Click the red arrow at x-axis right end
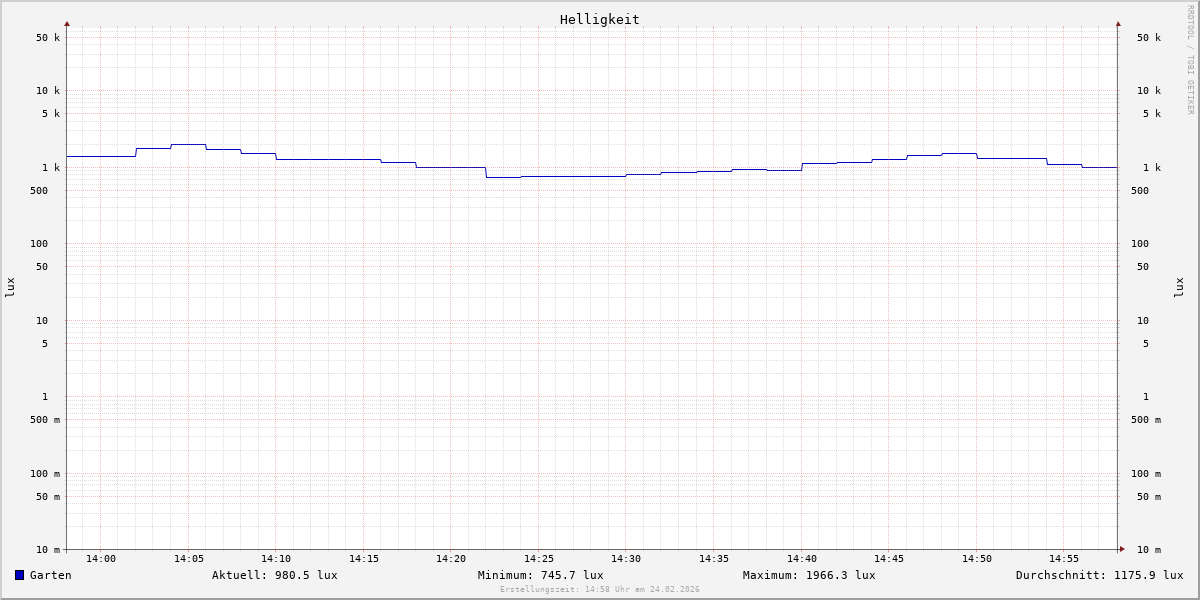Screen dimensions: 1200x600 (1122, 549)
